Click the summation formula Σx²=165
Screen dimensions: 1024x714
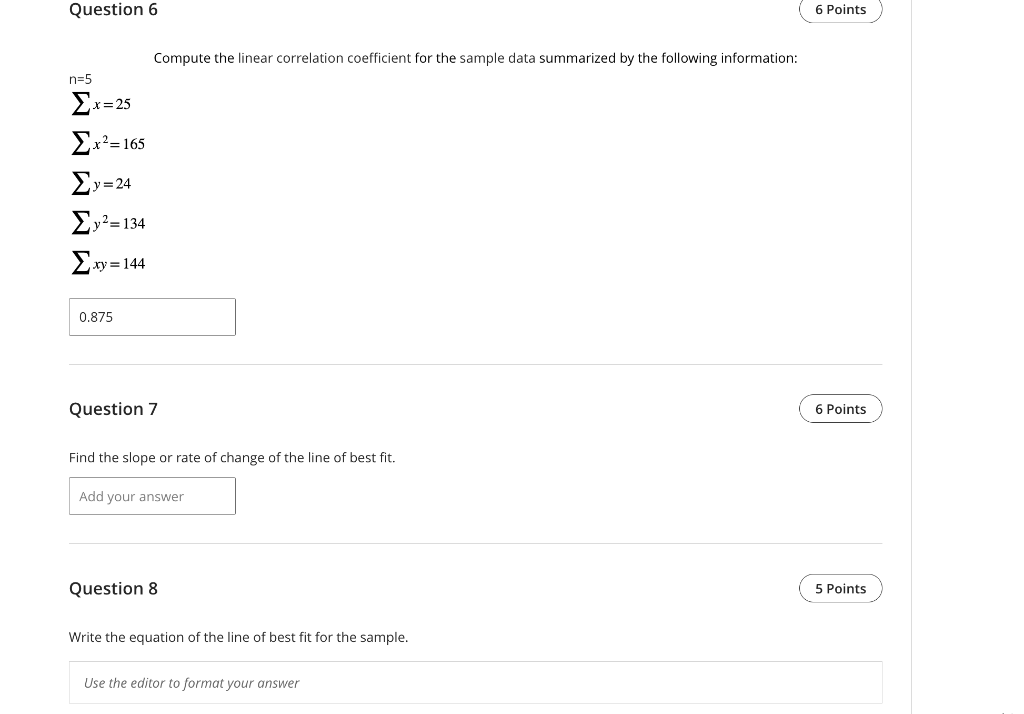click(x=106, y=142)
